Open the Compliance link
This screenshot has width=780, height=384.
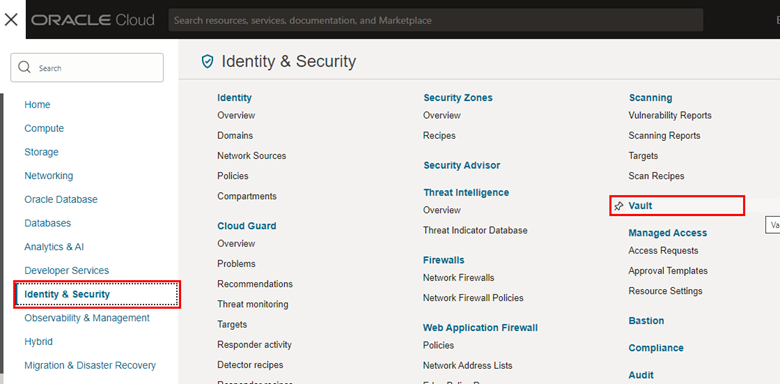click(x=656, y=348)
